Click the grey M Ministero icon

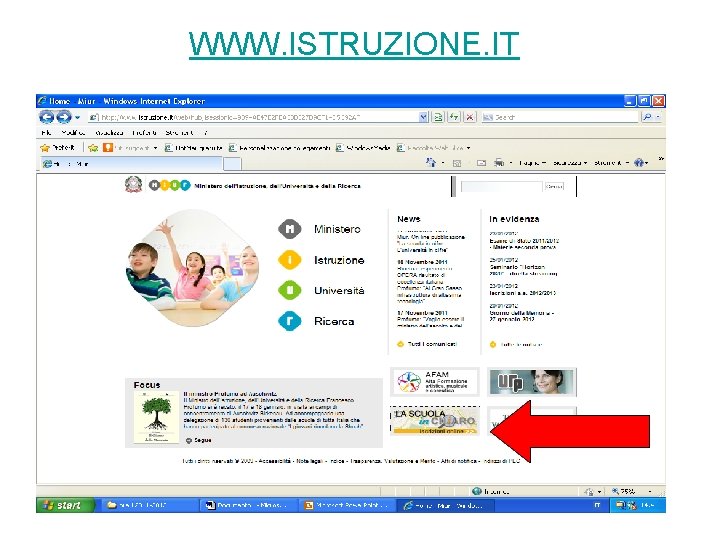tap(290, 229)
